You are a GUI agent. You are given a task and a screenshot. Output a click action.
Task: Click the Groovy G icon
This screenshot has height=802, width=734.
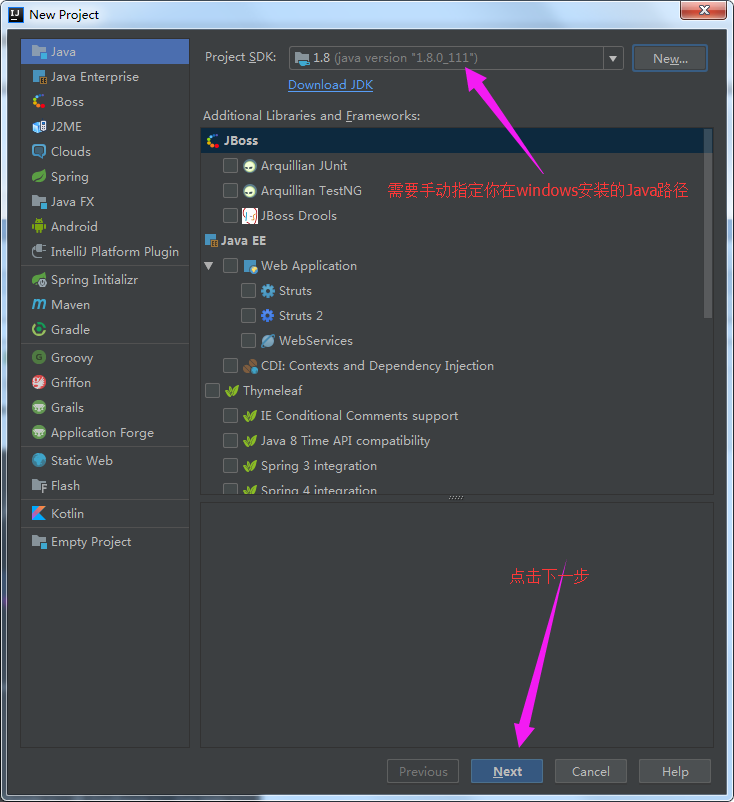pos(39,358)
